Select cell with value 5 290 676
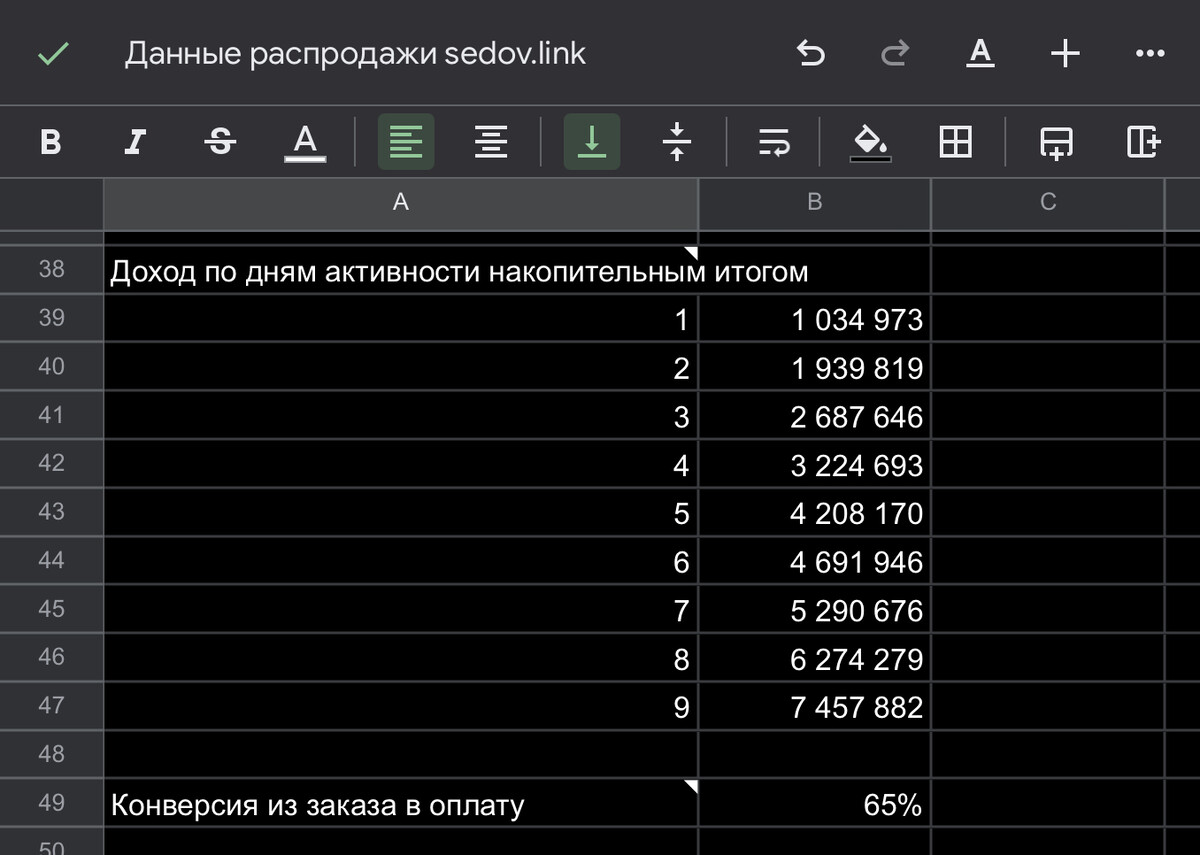Image resolution: width=1200 pixels, height=855 pixels. (814, 610)
